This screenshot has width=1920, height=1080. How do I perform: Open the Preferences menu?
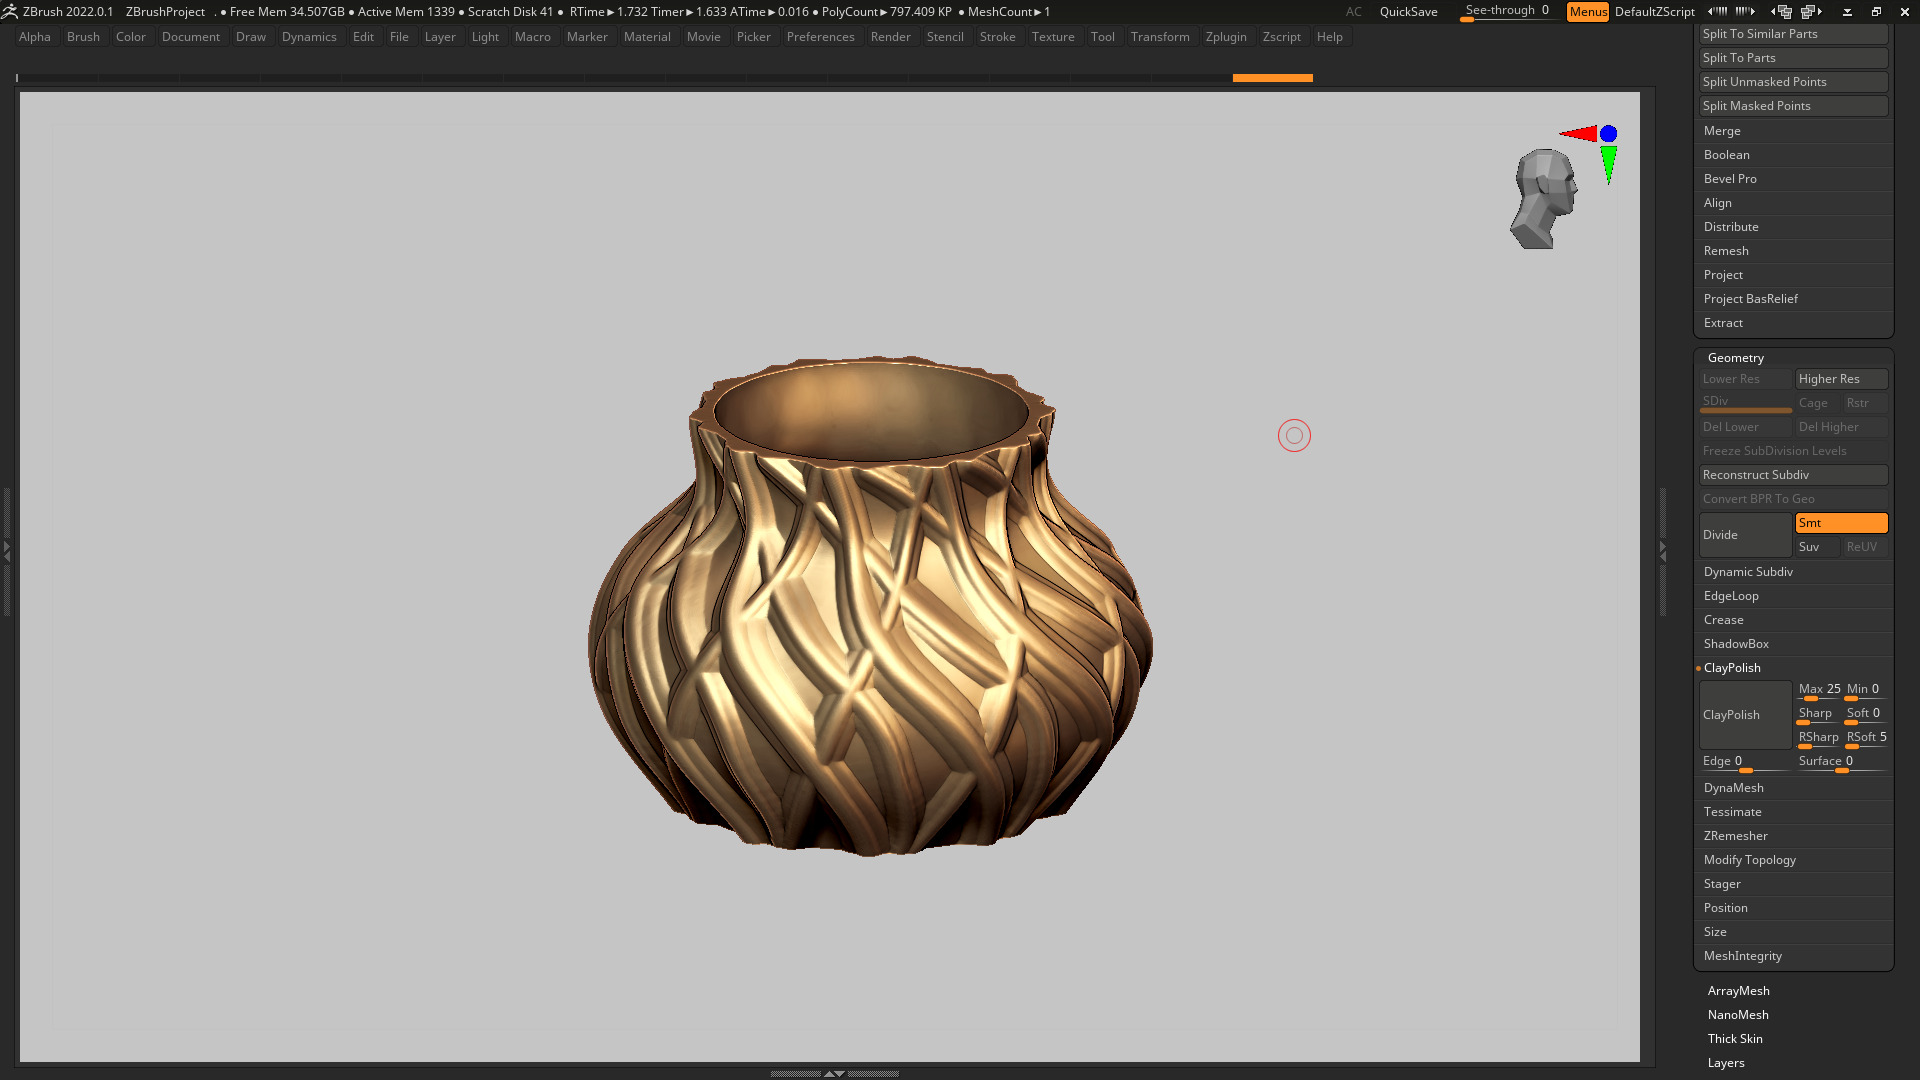pyautogui.click(x=820, y=37)
